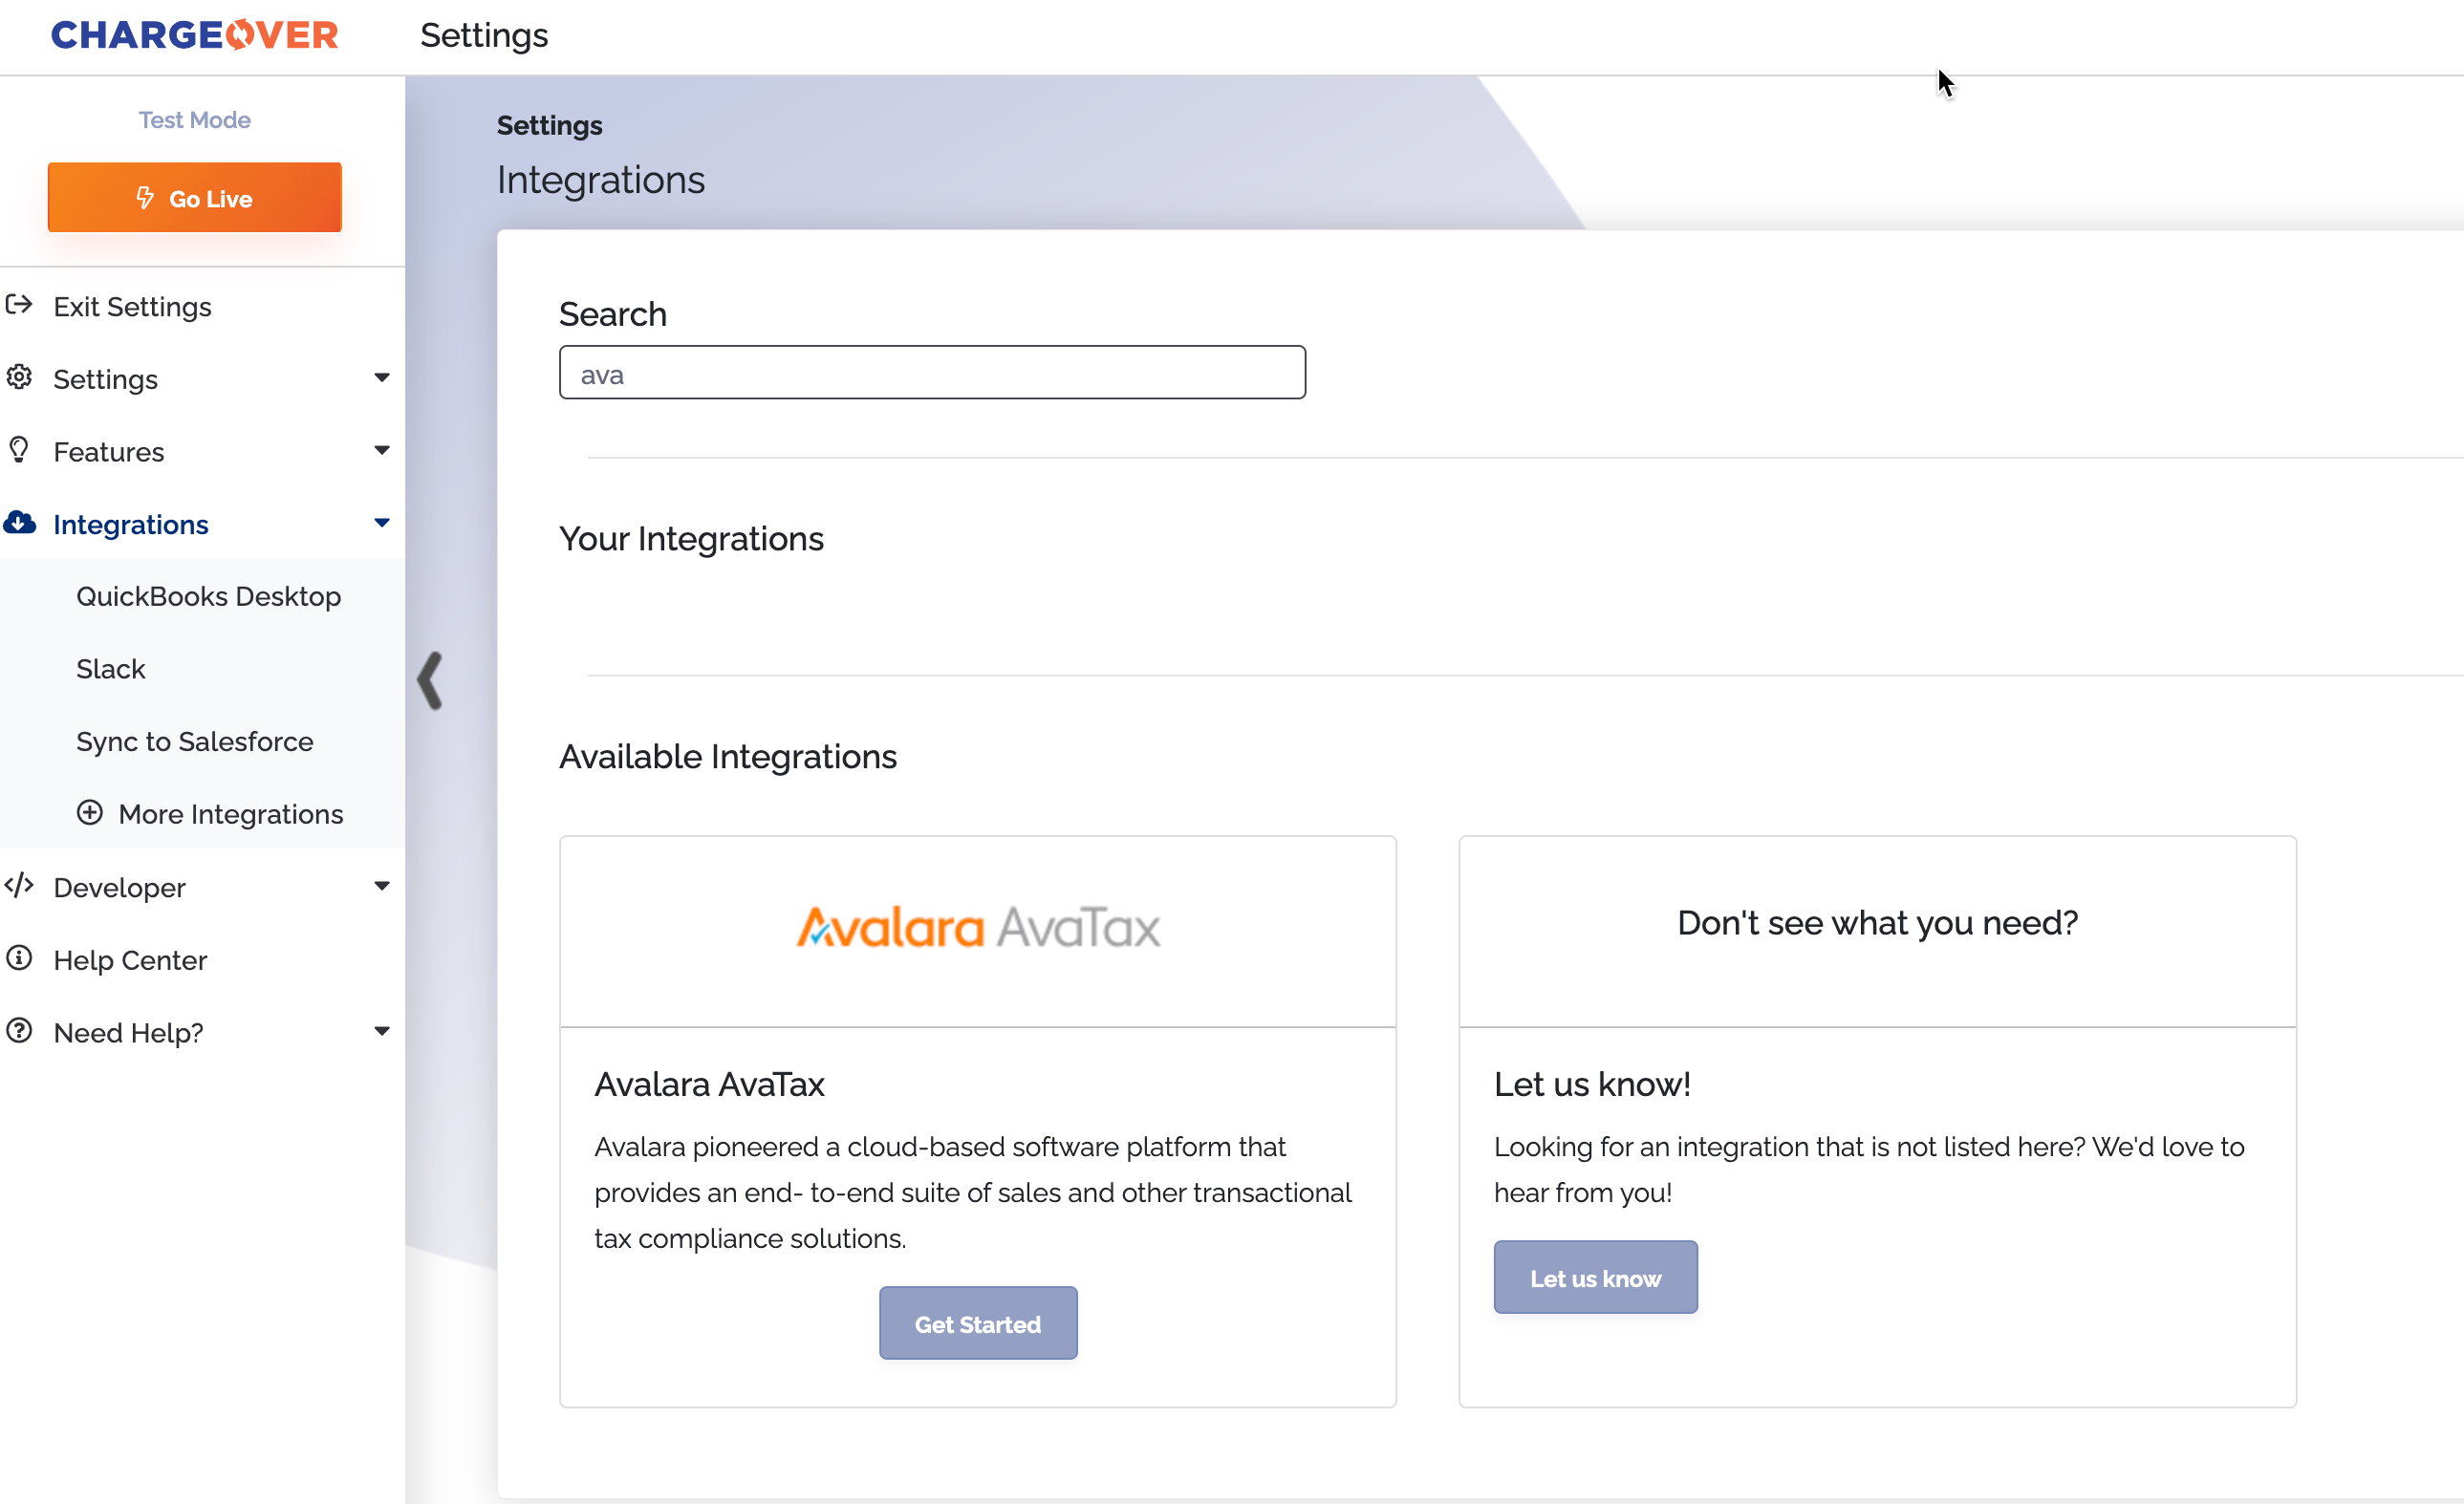This screenshot has height=1504, width=2464.
Task: Open Sync to Salesforce menu item
Action: tap(194, 741)
